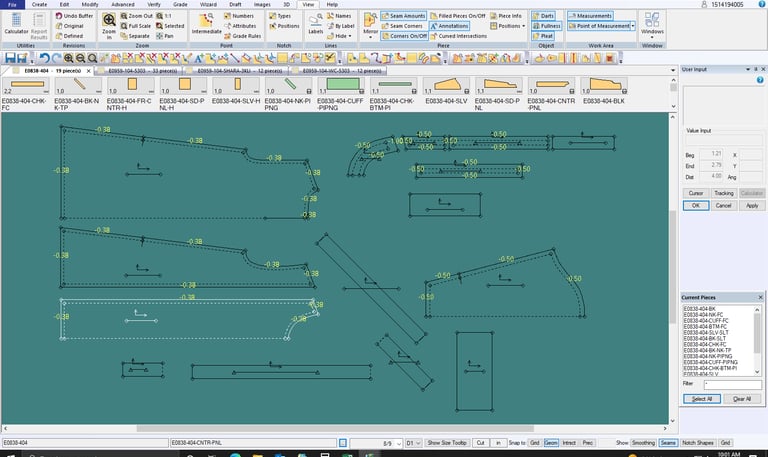Click the Full Scale zoom option
The height and width of the screenshot is (457, 768).
(136, 26)
